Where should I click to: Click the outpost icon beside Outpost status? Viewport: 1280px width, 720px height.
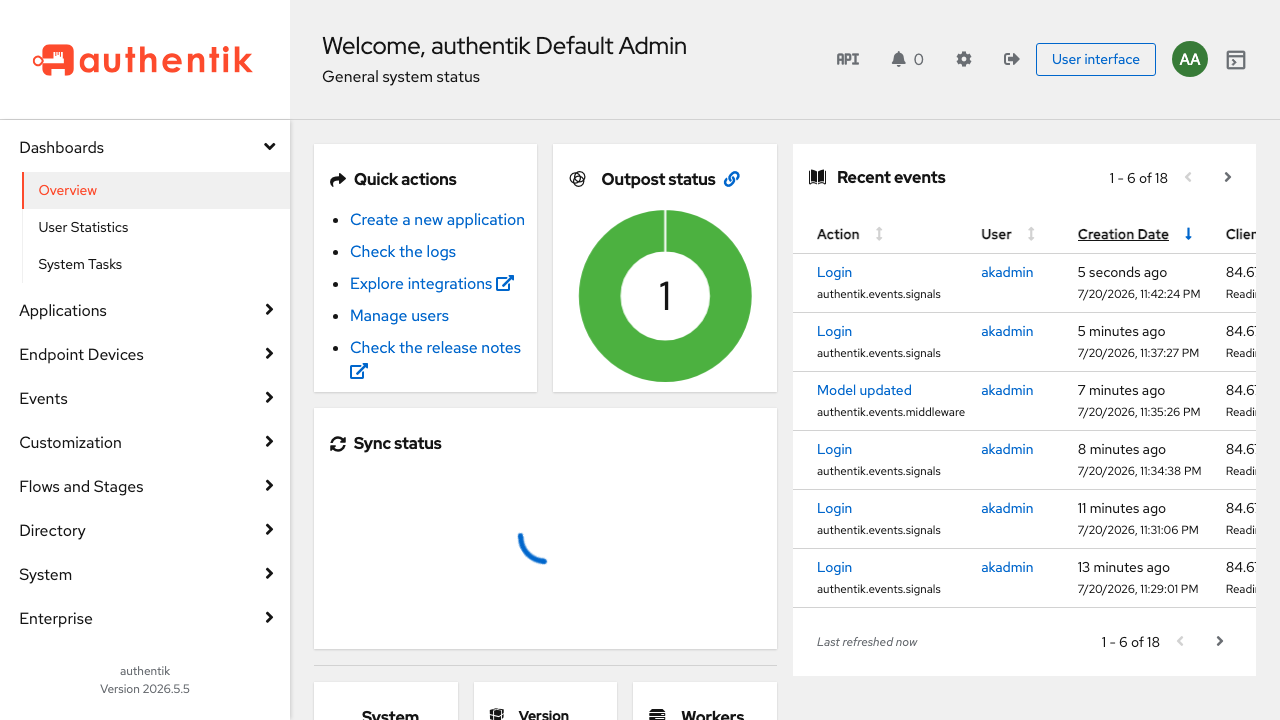(578, 179)
